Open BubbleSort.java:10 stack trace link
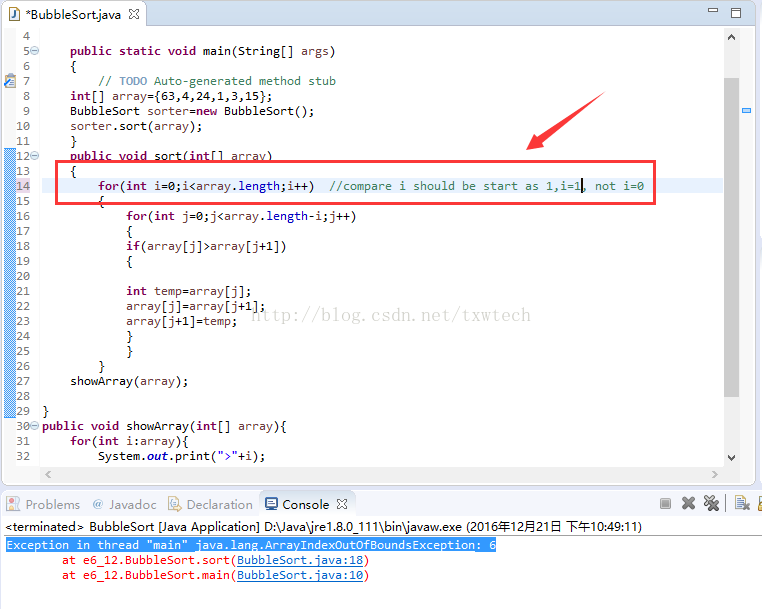Image resolution: width=762 pixels, height=609 pixels. [300, 575]
